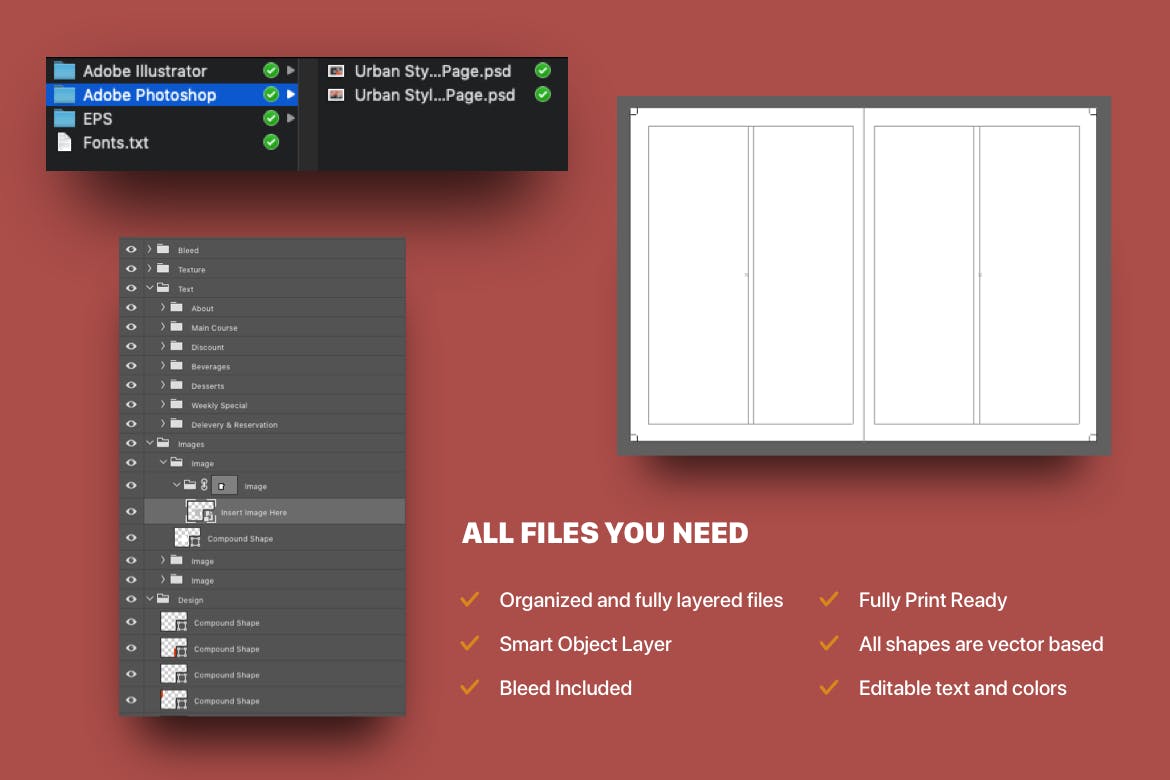Screen dimensions: 1170x780
Task: Click the Adobe Illustrator folder icon
Action: pyautogui.click(x=64, y=71)
